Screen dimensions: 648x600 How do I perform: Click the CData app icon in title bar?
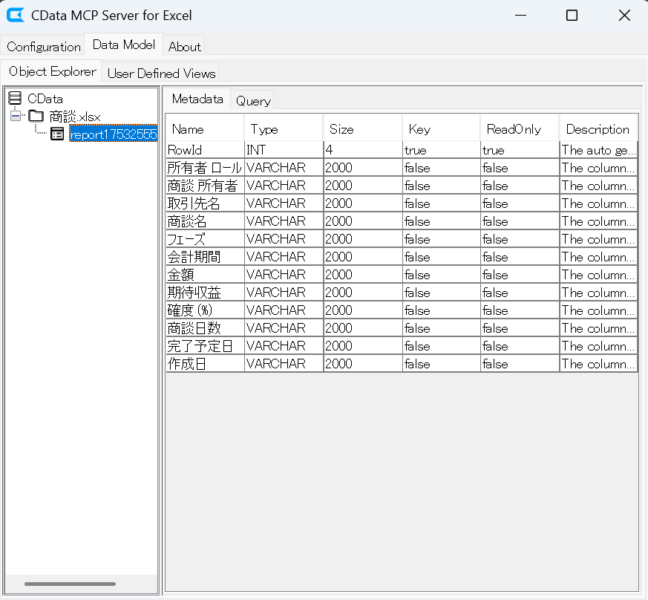(16, 15)
